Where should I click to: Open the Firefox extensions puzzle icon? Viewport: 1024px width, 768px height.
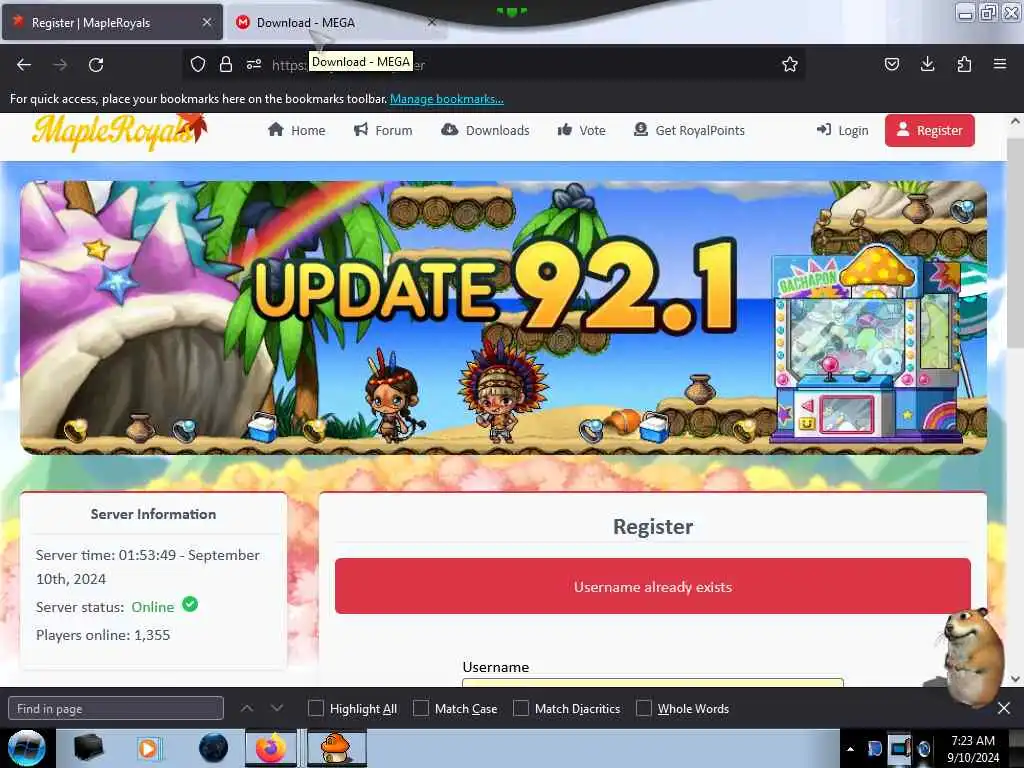tap(964, 64)
